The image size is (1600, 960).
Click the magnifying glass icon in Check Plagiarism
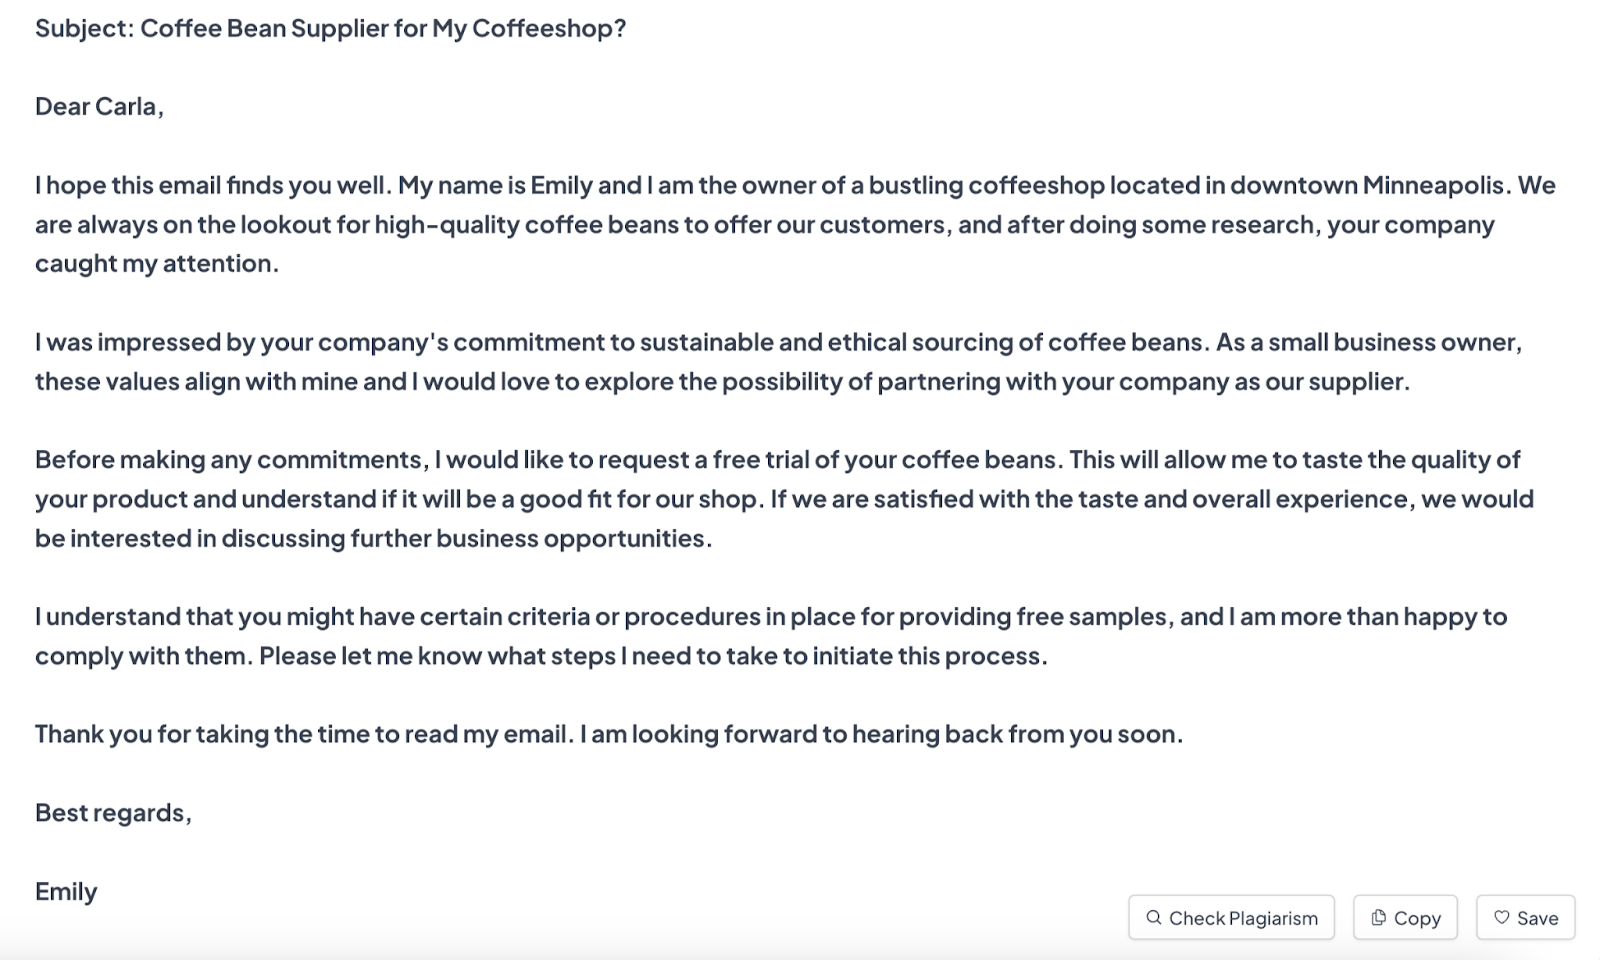(x=1155, y=917)
